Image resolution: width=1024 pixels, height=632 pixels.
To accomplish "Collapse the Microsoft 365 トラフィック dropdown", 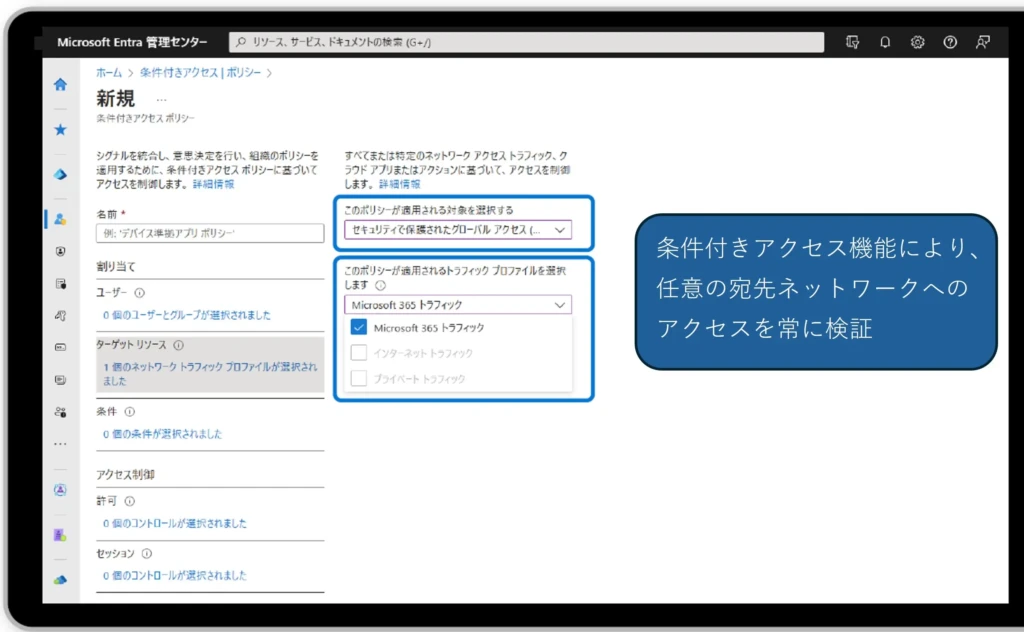I will tap(458, 305).
